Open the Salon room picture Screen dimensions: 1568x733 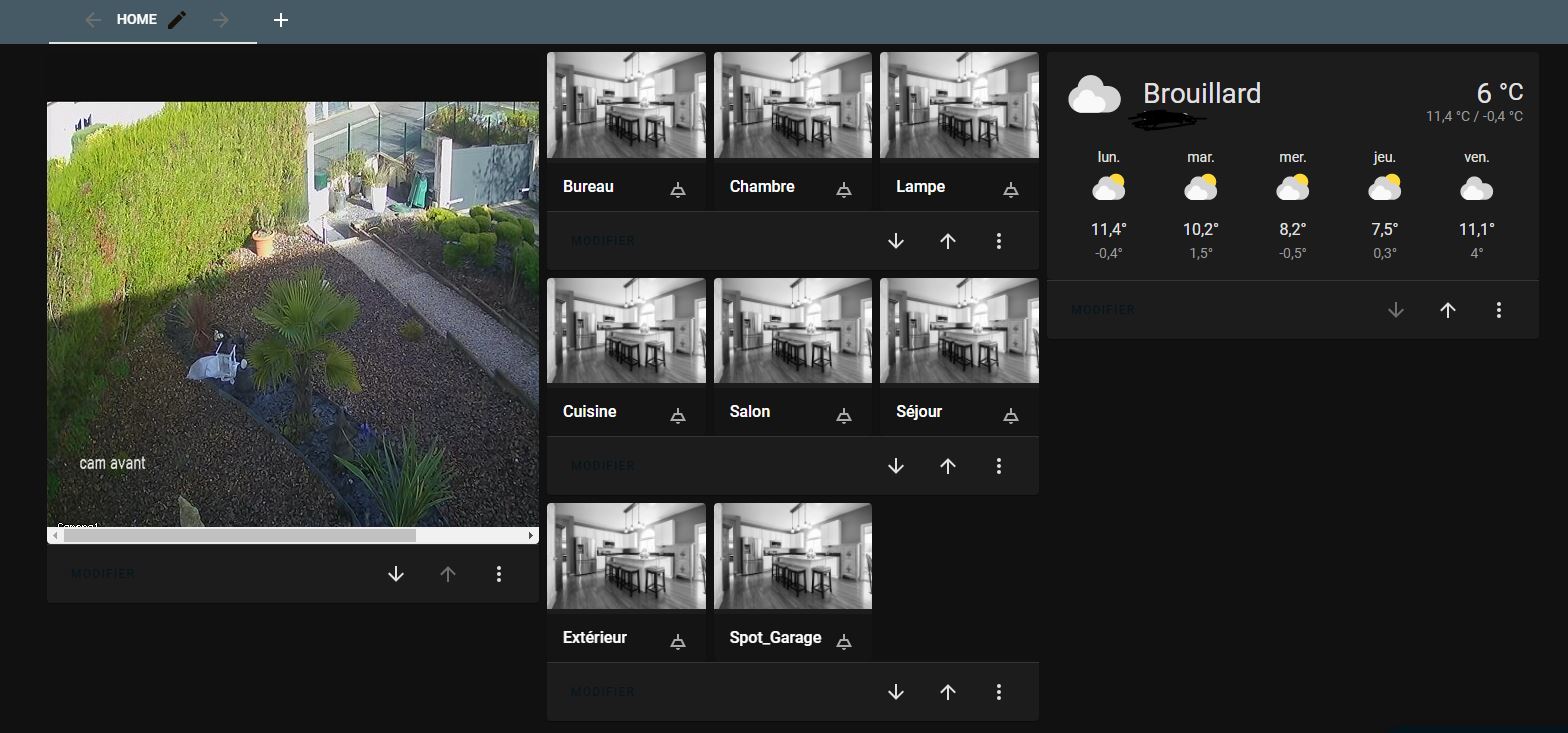pyautogui.click(x=793, y=331)
